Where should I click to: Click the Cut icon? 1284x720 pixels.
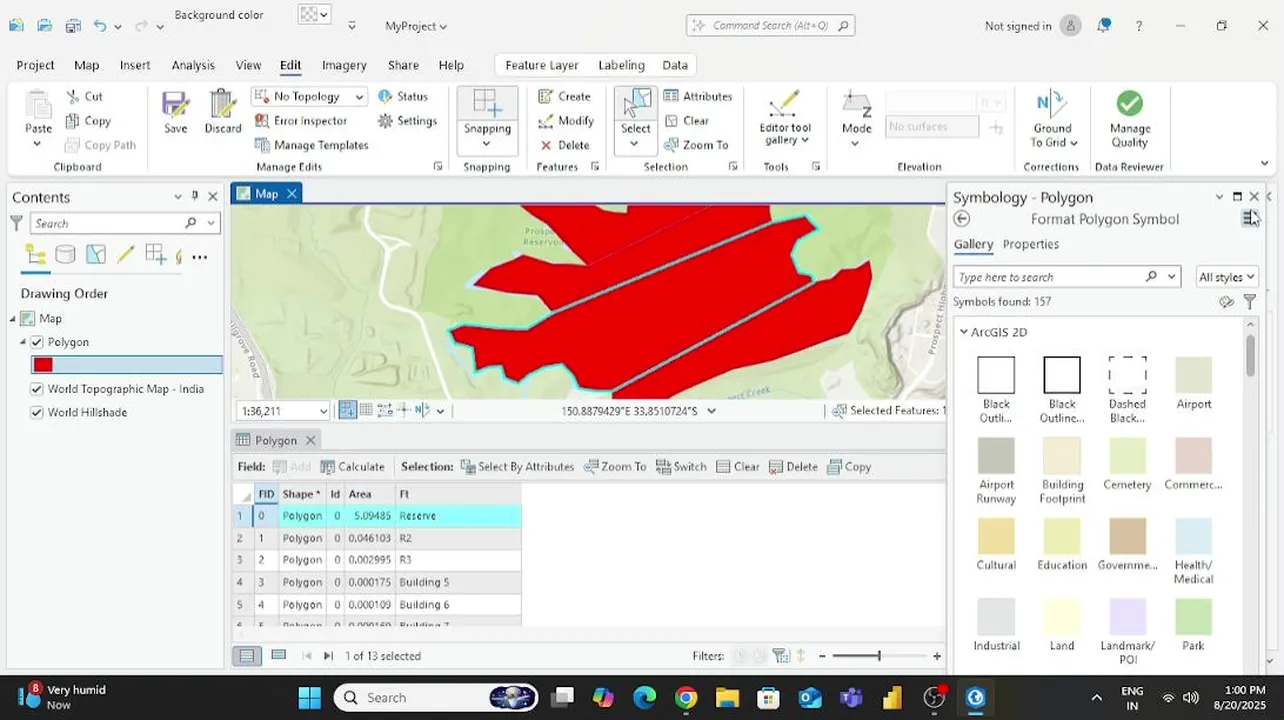tap(85, 97)
